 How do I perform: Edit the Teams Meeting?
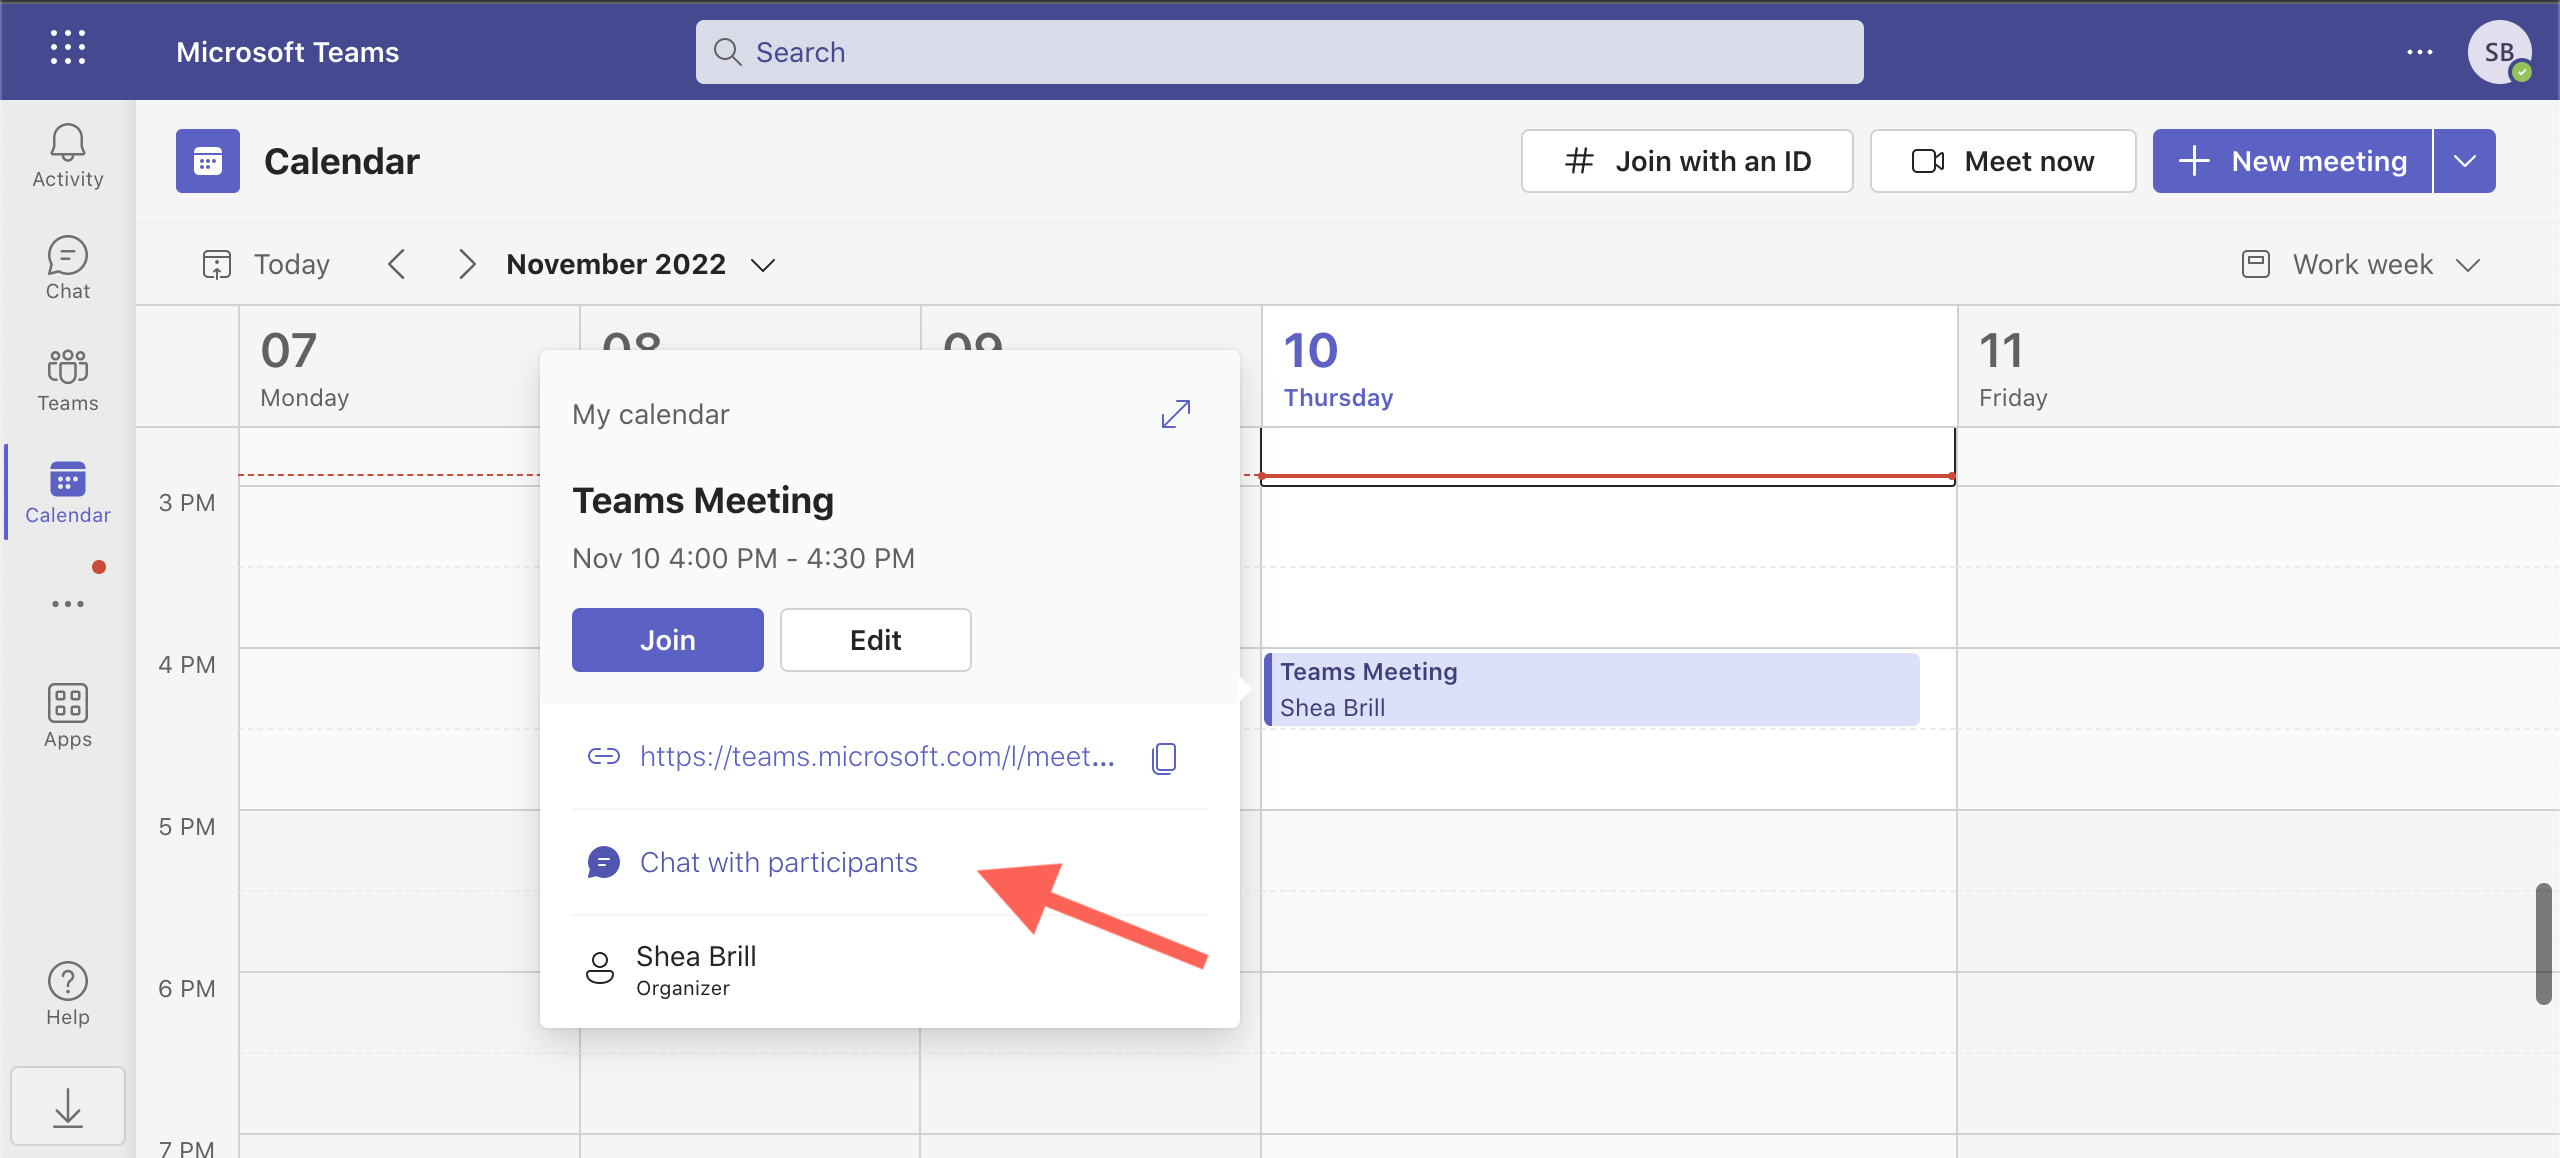(876, 640)
